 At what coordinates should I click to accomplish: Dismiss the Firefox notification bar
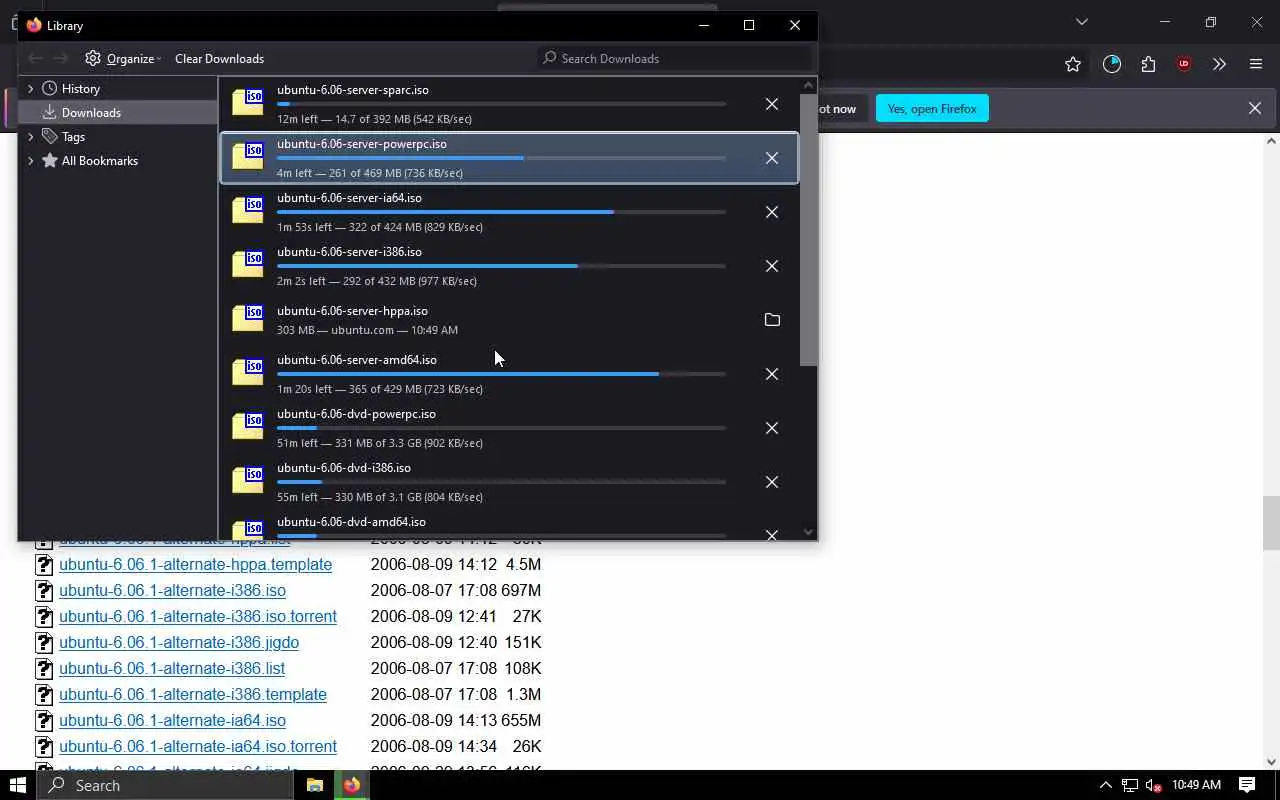pyautogui.click(x=1255, y=108)
